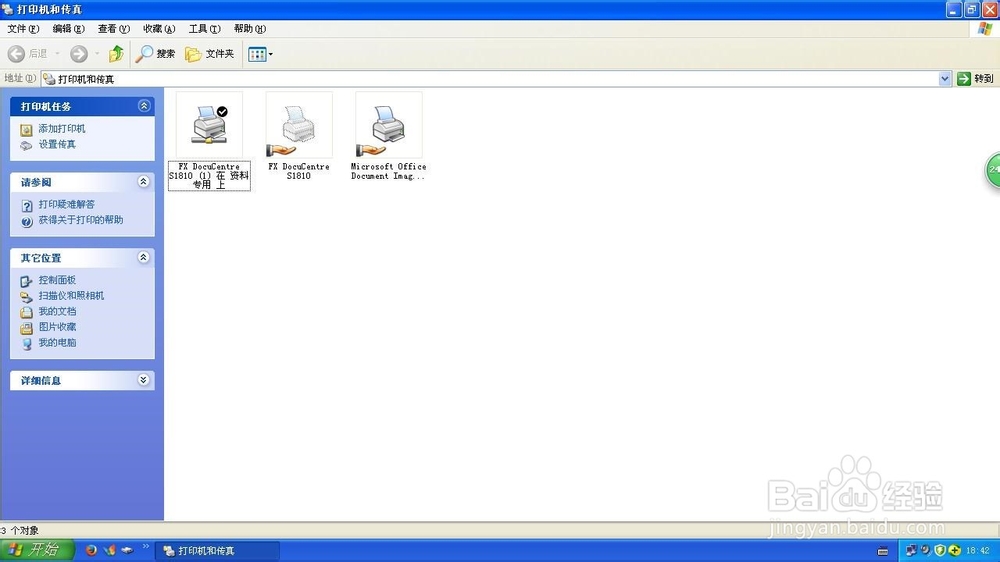Viewport: 1000px width, 562px height.
Task: Click the 开始 Start button
Action: coord(37,550)
